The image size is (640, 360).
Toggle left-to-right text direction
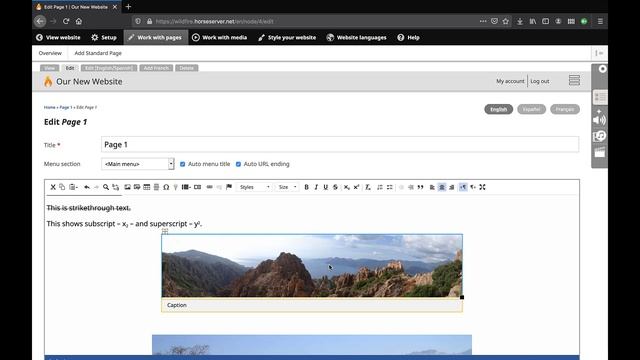[x=463, y=187]
